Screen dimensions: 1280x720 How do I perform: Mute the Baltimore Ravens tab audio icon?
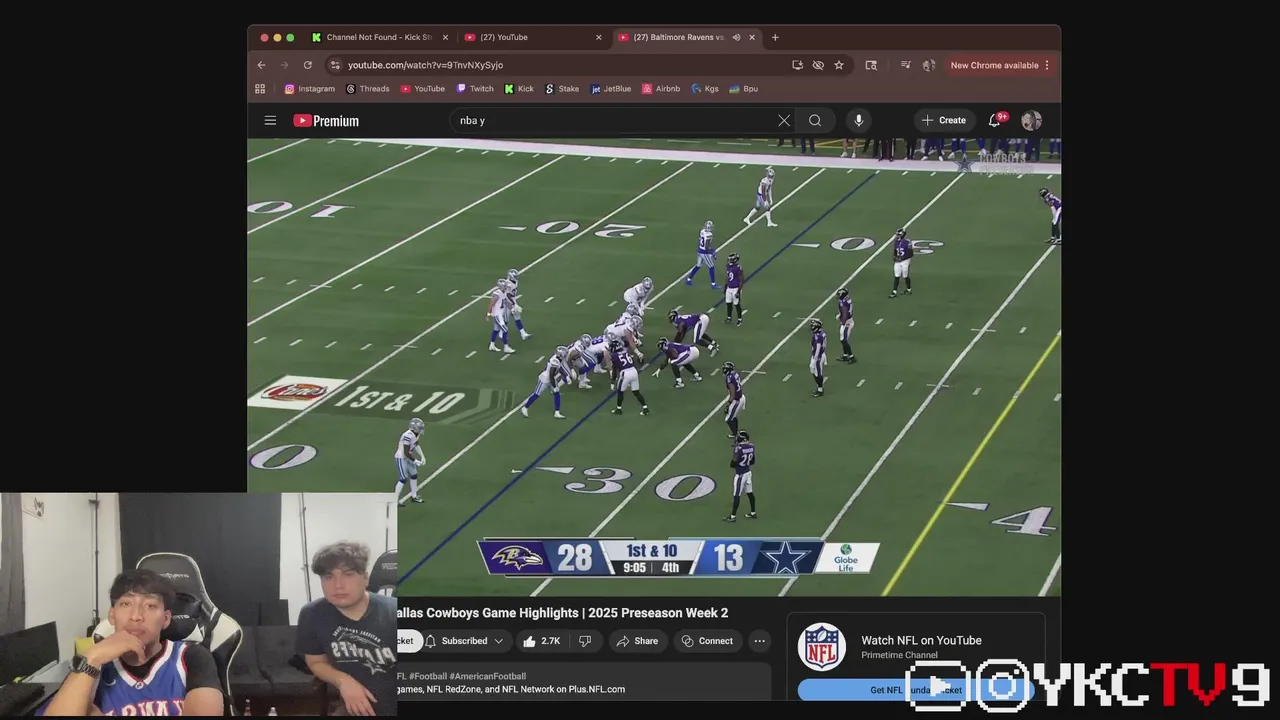click(x=736, y=37)
